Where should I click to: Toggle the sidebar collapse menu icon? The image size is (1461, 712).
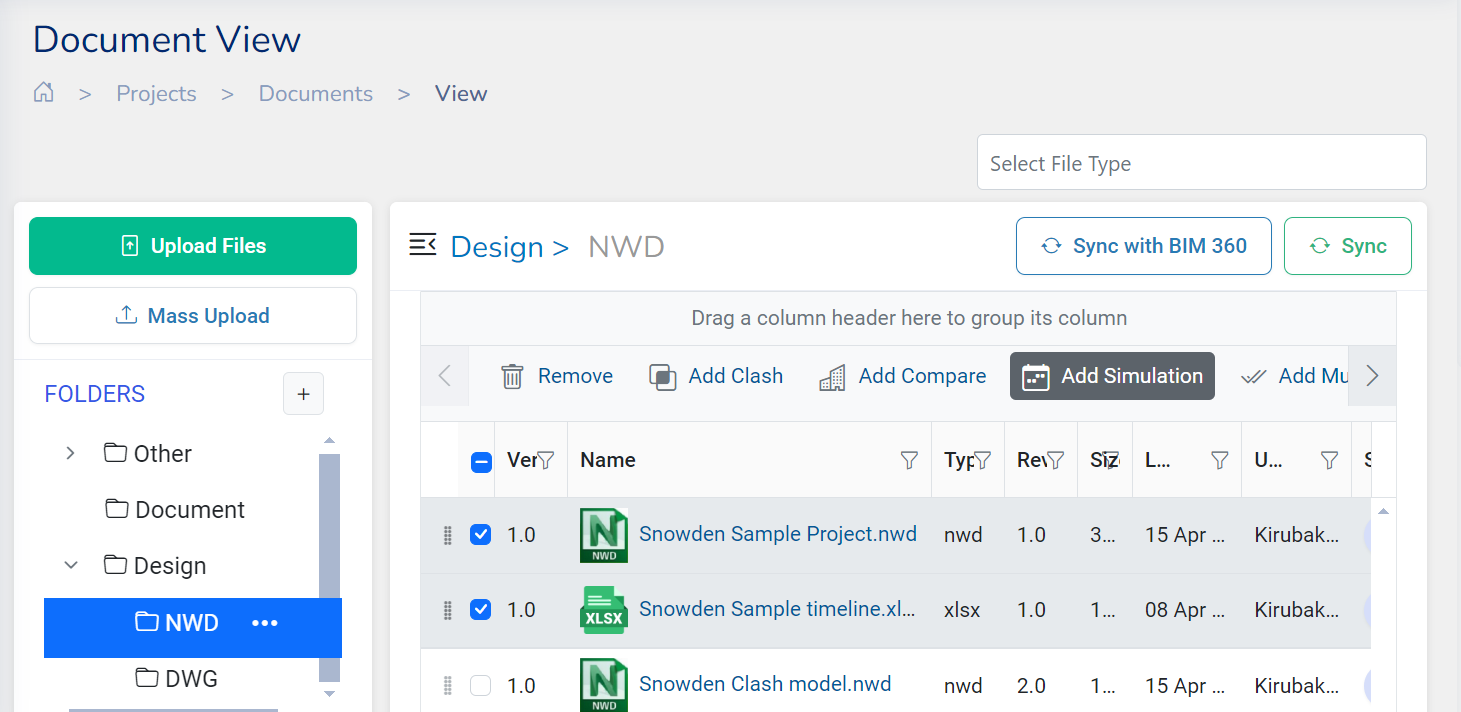423,245
